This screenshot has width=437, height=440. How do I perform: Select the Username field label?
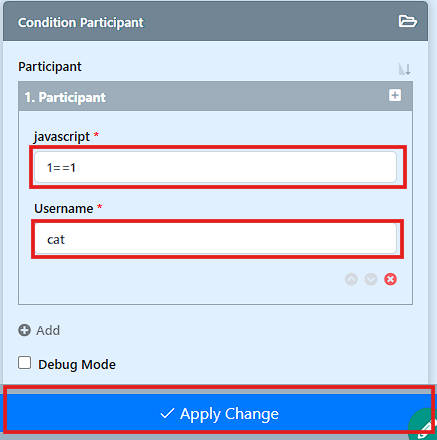[64, 208]
